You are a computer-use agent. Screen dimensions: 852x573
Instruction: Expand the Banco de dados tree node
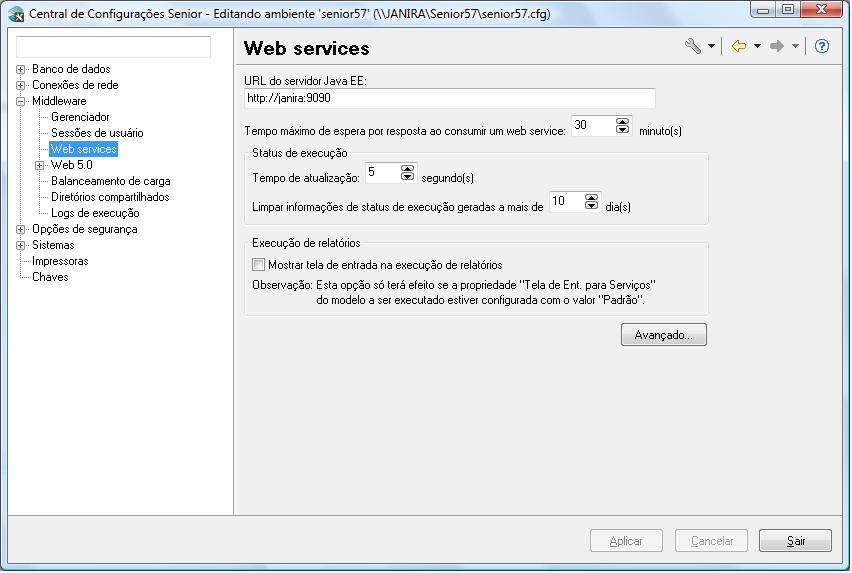21,70
